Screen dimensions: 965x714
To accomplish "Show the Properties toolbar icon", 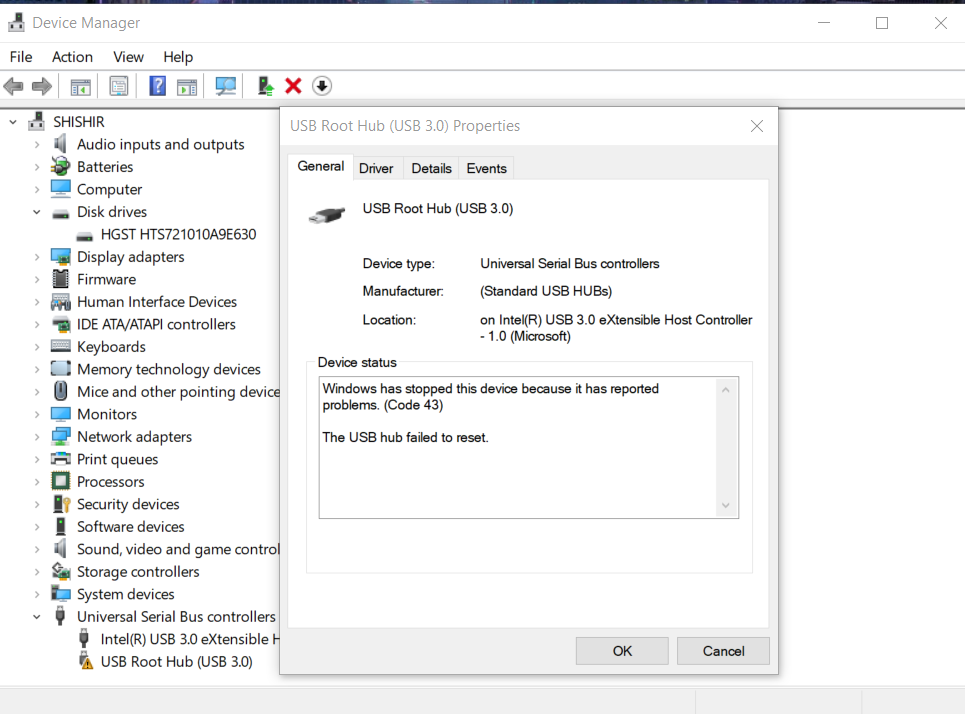I will point(119,86).
